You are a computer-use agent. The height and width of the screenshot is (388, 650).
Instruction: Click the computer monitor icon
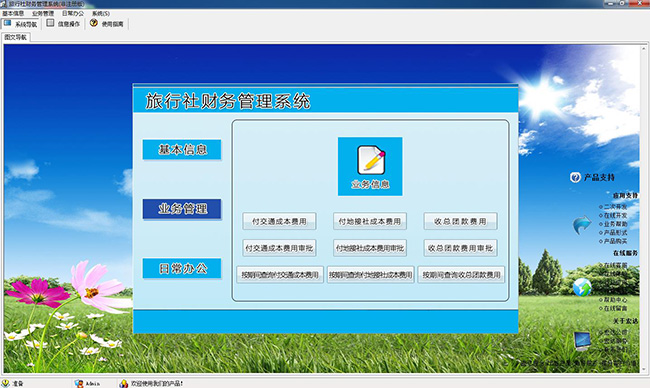click(x=582, y=341)
